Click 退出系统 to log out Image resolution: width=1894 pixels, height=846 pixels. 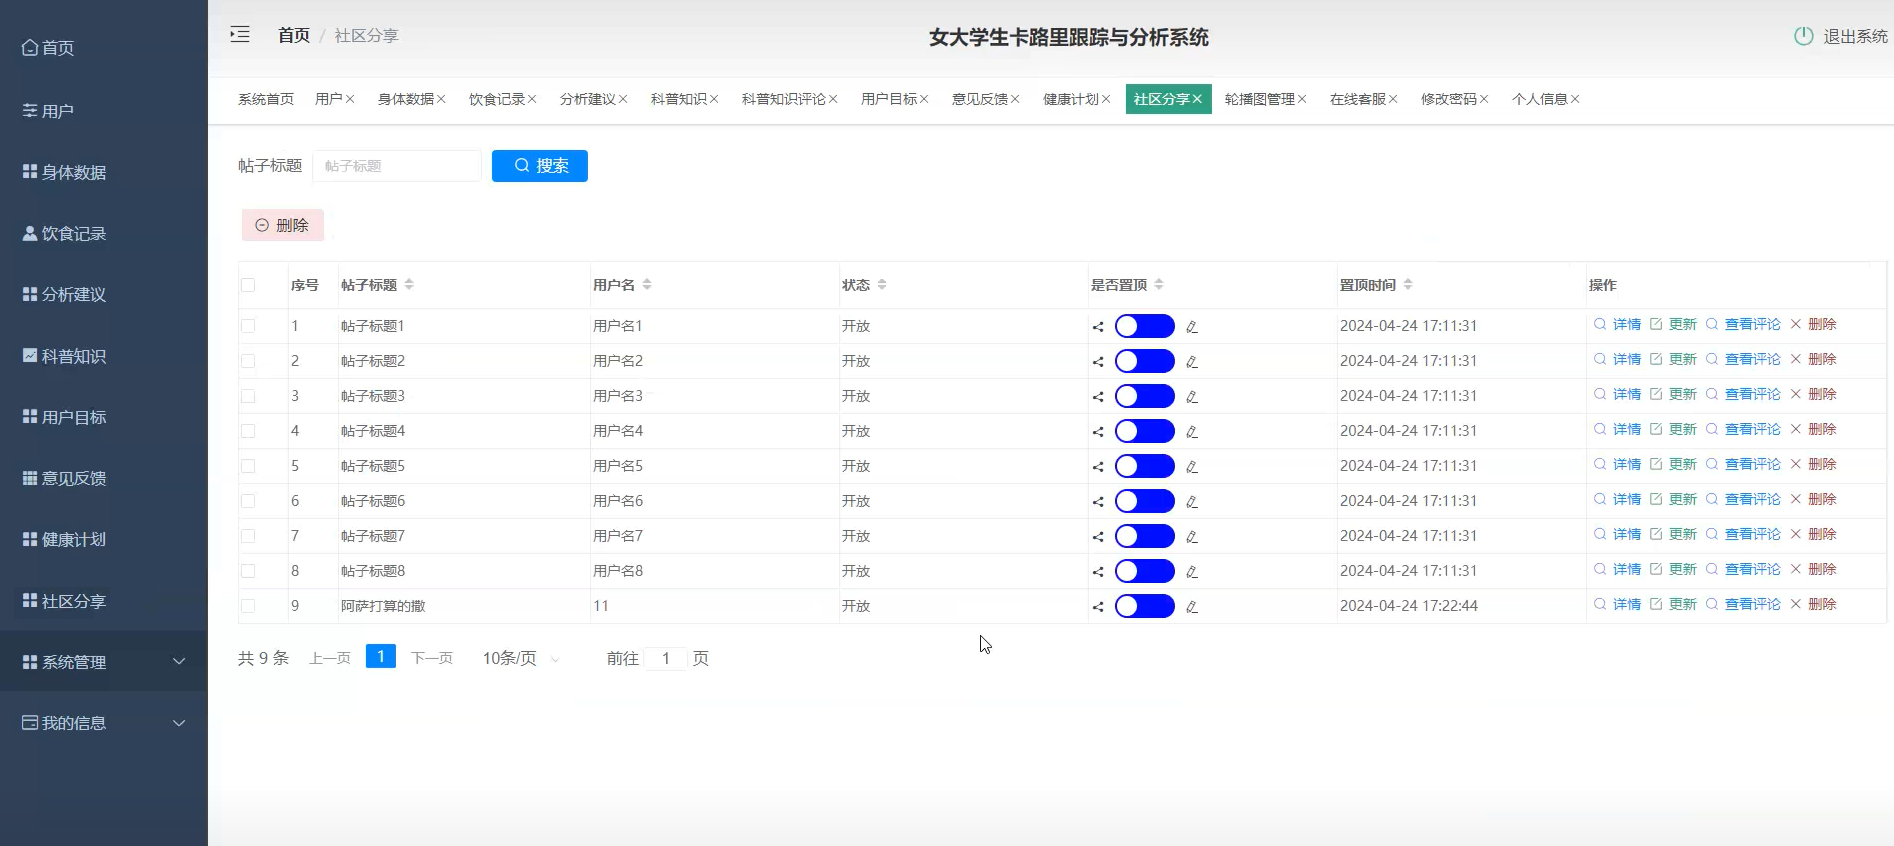click(1855, 36)
